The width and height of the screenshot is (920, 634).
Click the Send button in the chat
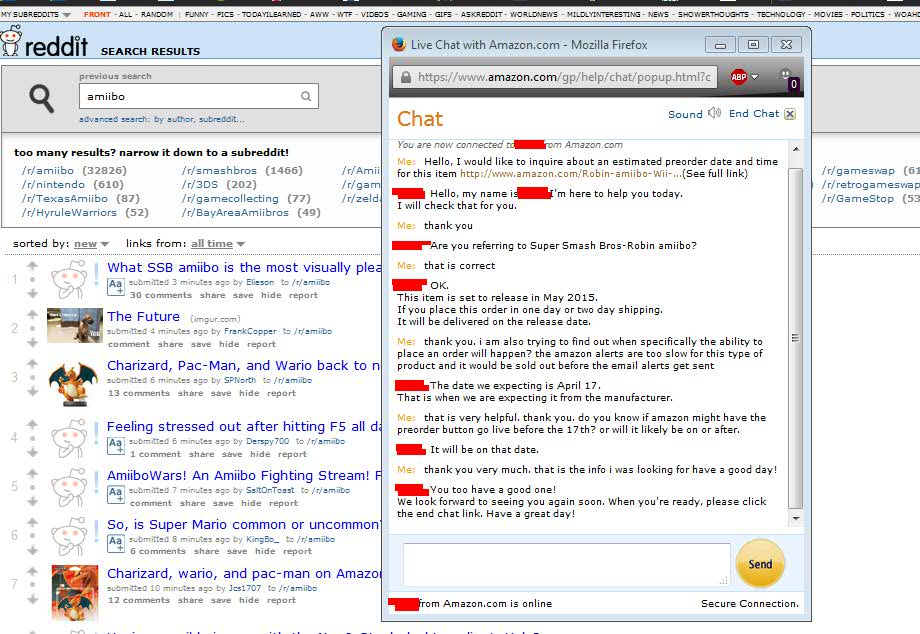[x=760, y=564]
